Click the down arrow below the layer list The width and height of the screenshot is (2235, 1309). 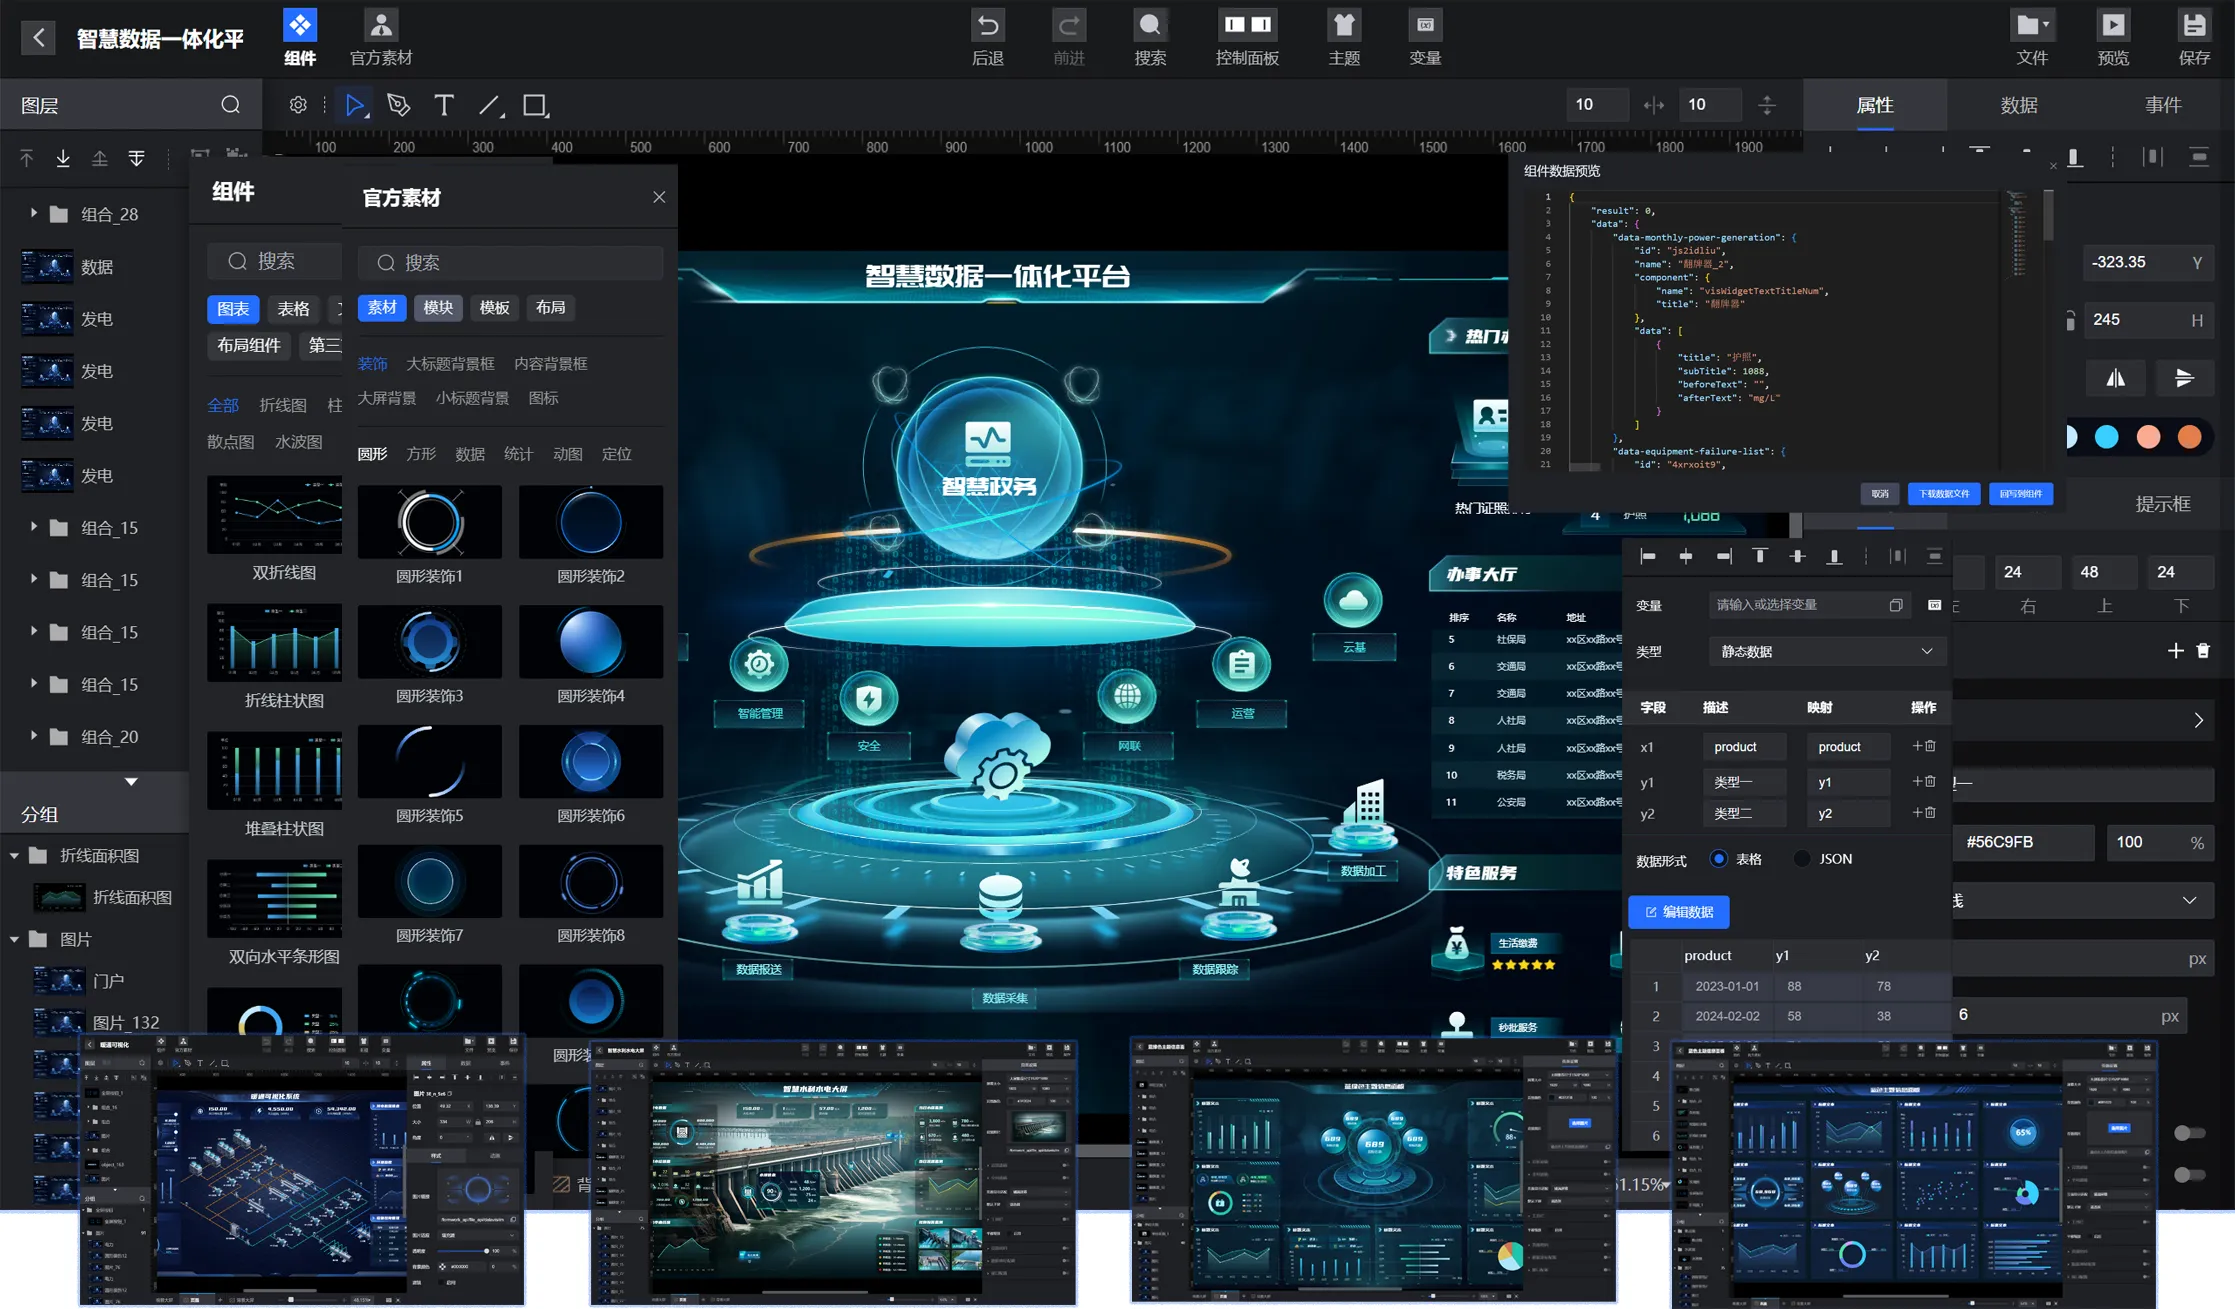[x=131, y=781]
